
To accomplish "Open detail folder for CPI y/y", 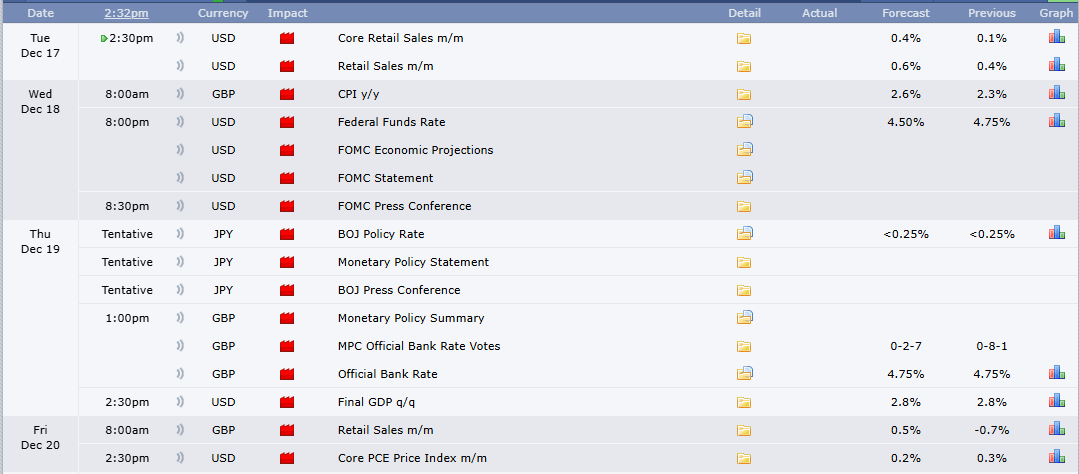I will coord(744,95).
